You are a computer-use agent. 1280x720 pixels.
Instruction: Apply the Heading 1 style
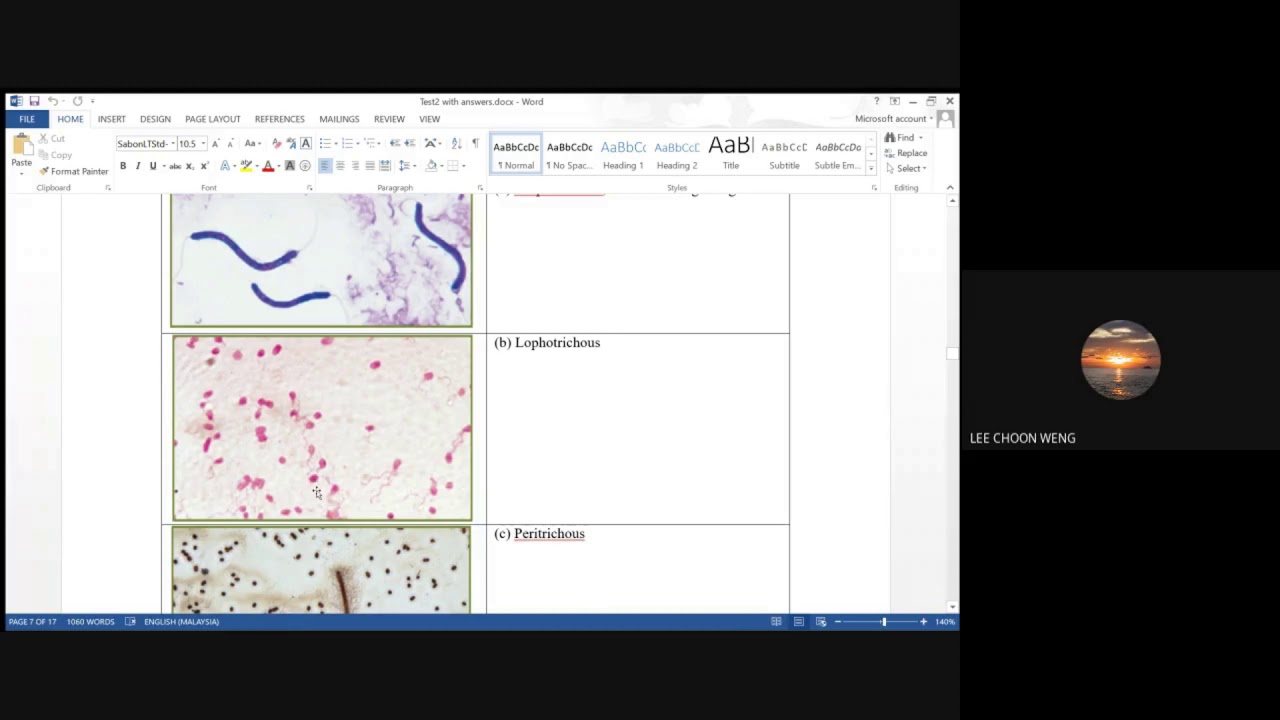click(623, 154)
